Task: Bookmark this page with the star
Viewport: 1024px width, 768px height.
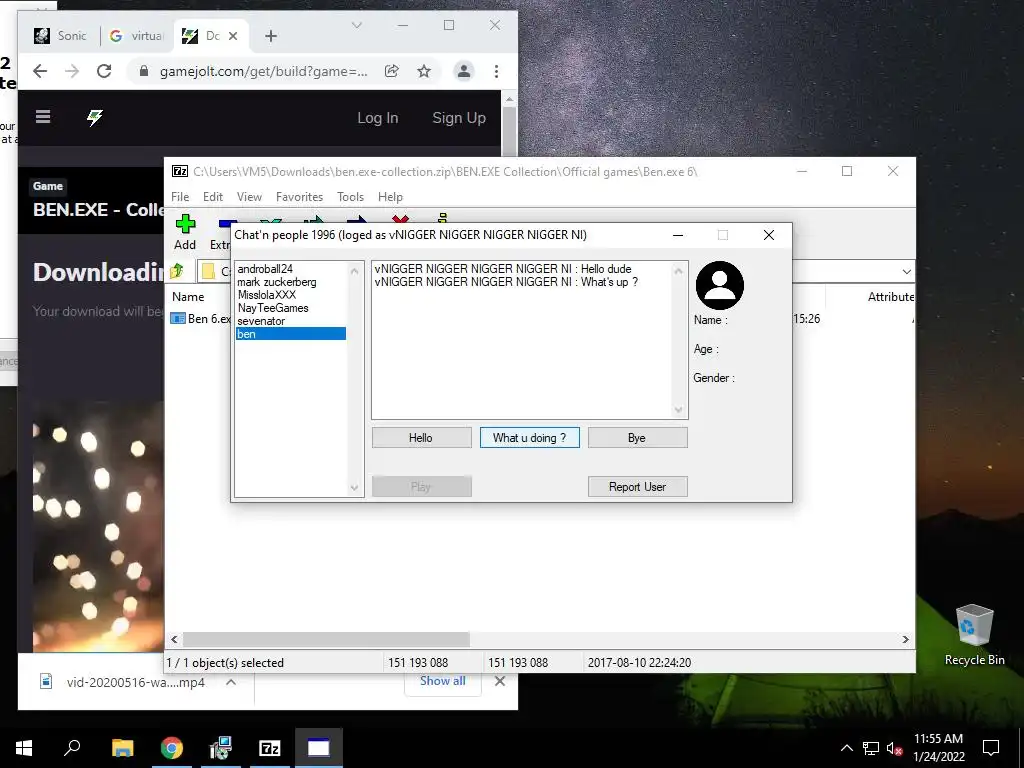Action: pos(424,71)
